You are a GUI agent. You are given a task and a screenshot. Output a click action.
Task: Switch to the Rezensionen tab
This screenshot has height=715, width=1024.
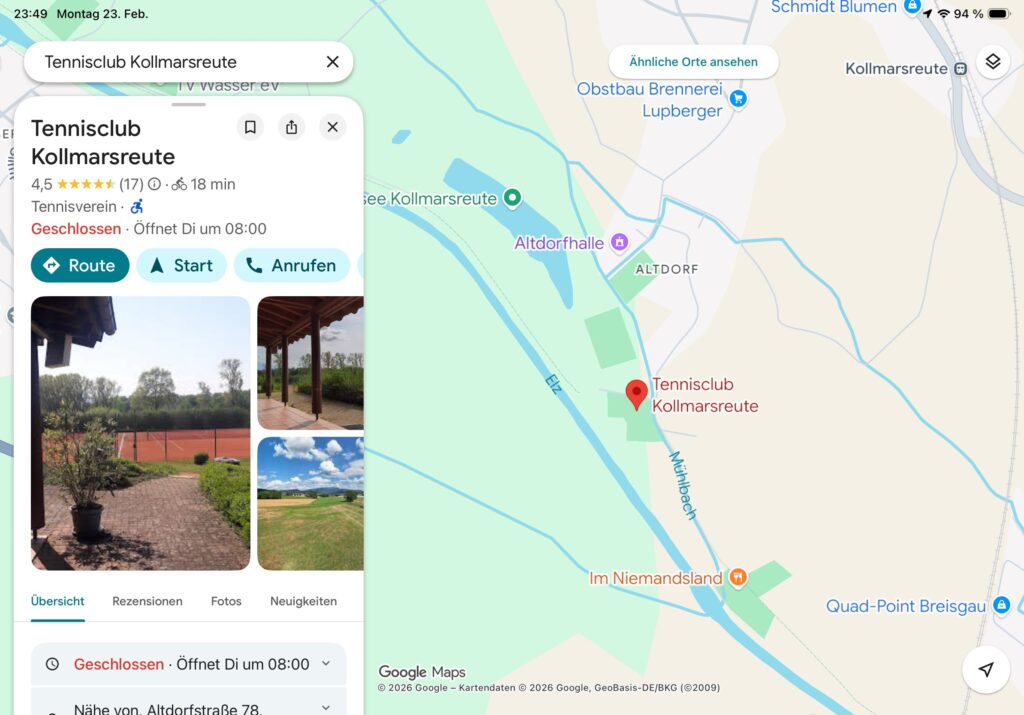point(148,601)
